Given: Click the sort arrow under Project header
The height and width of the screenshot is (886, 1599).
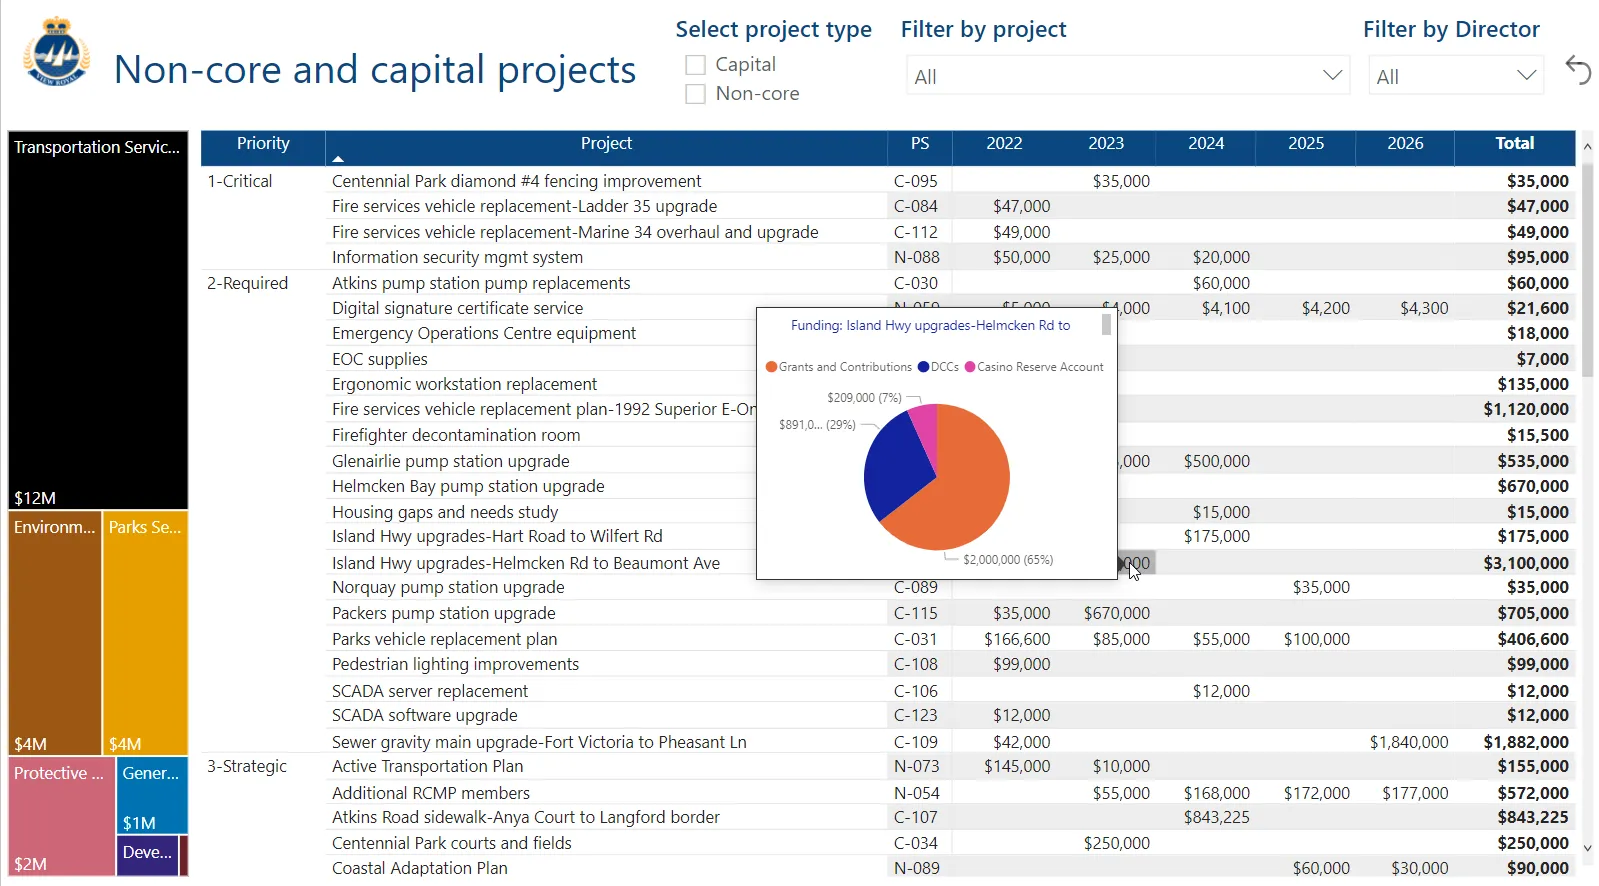Looking at the screenshot, I should pos(338,158).
